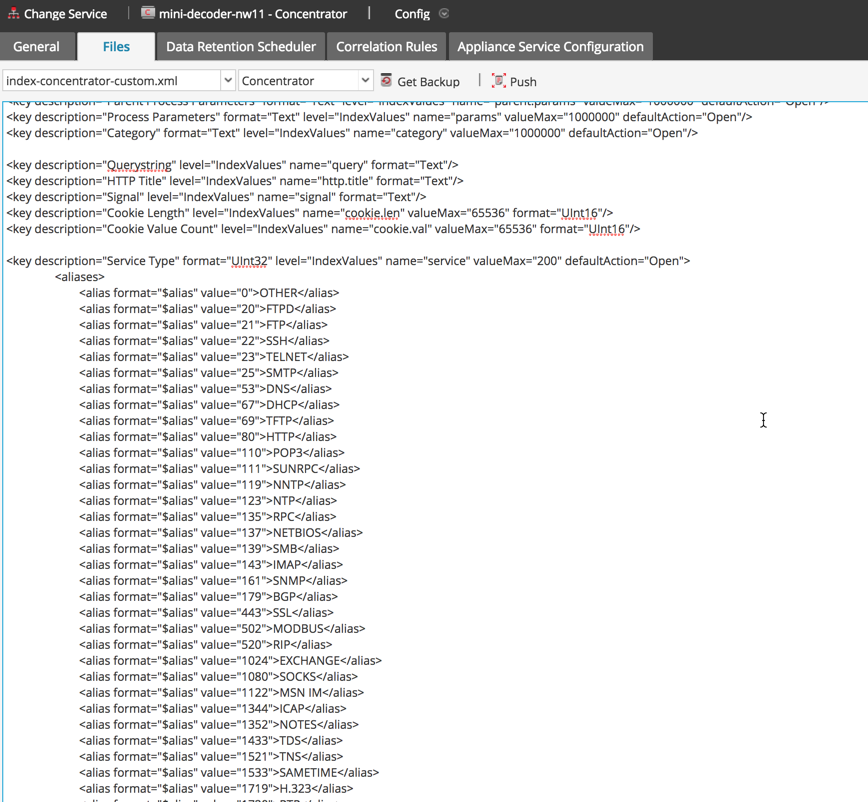The width and height of the screenshot is (868, 802).
Task: Switch to the General tab
Action: (37, 47)
